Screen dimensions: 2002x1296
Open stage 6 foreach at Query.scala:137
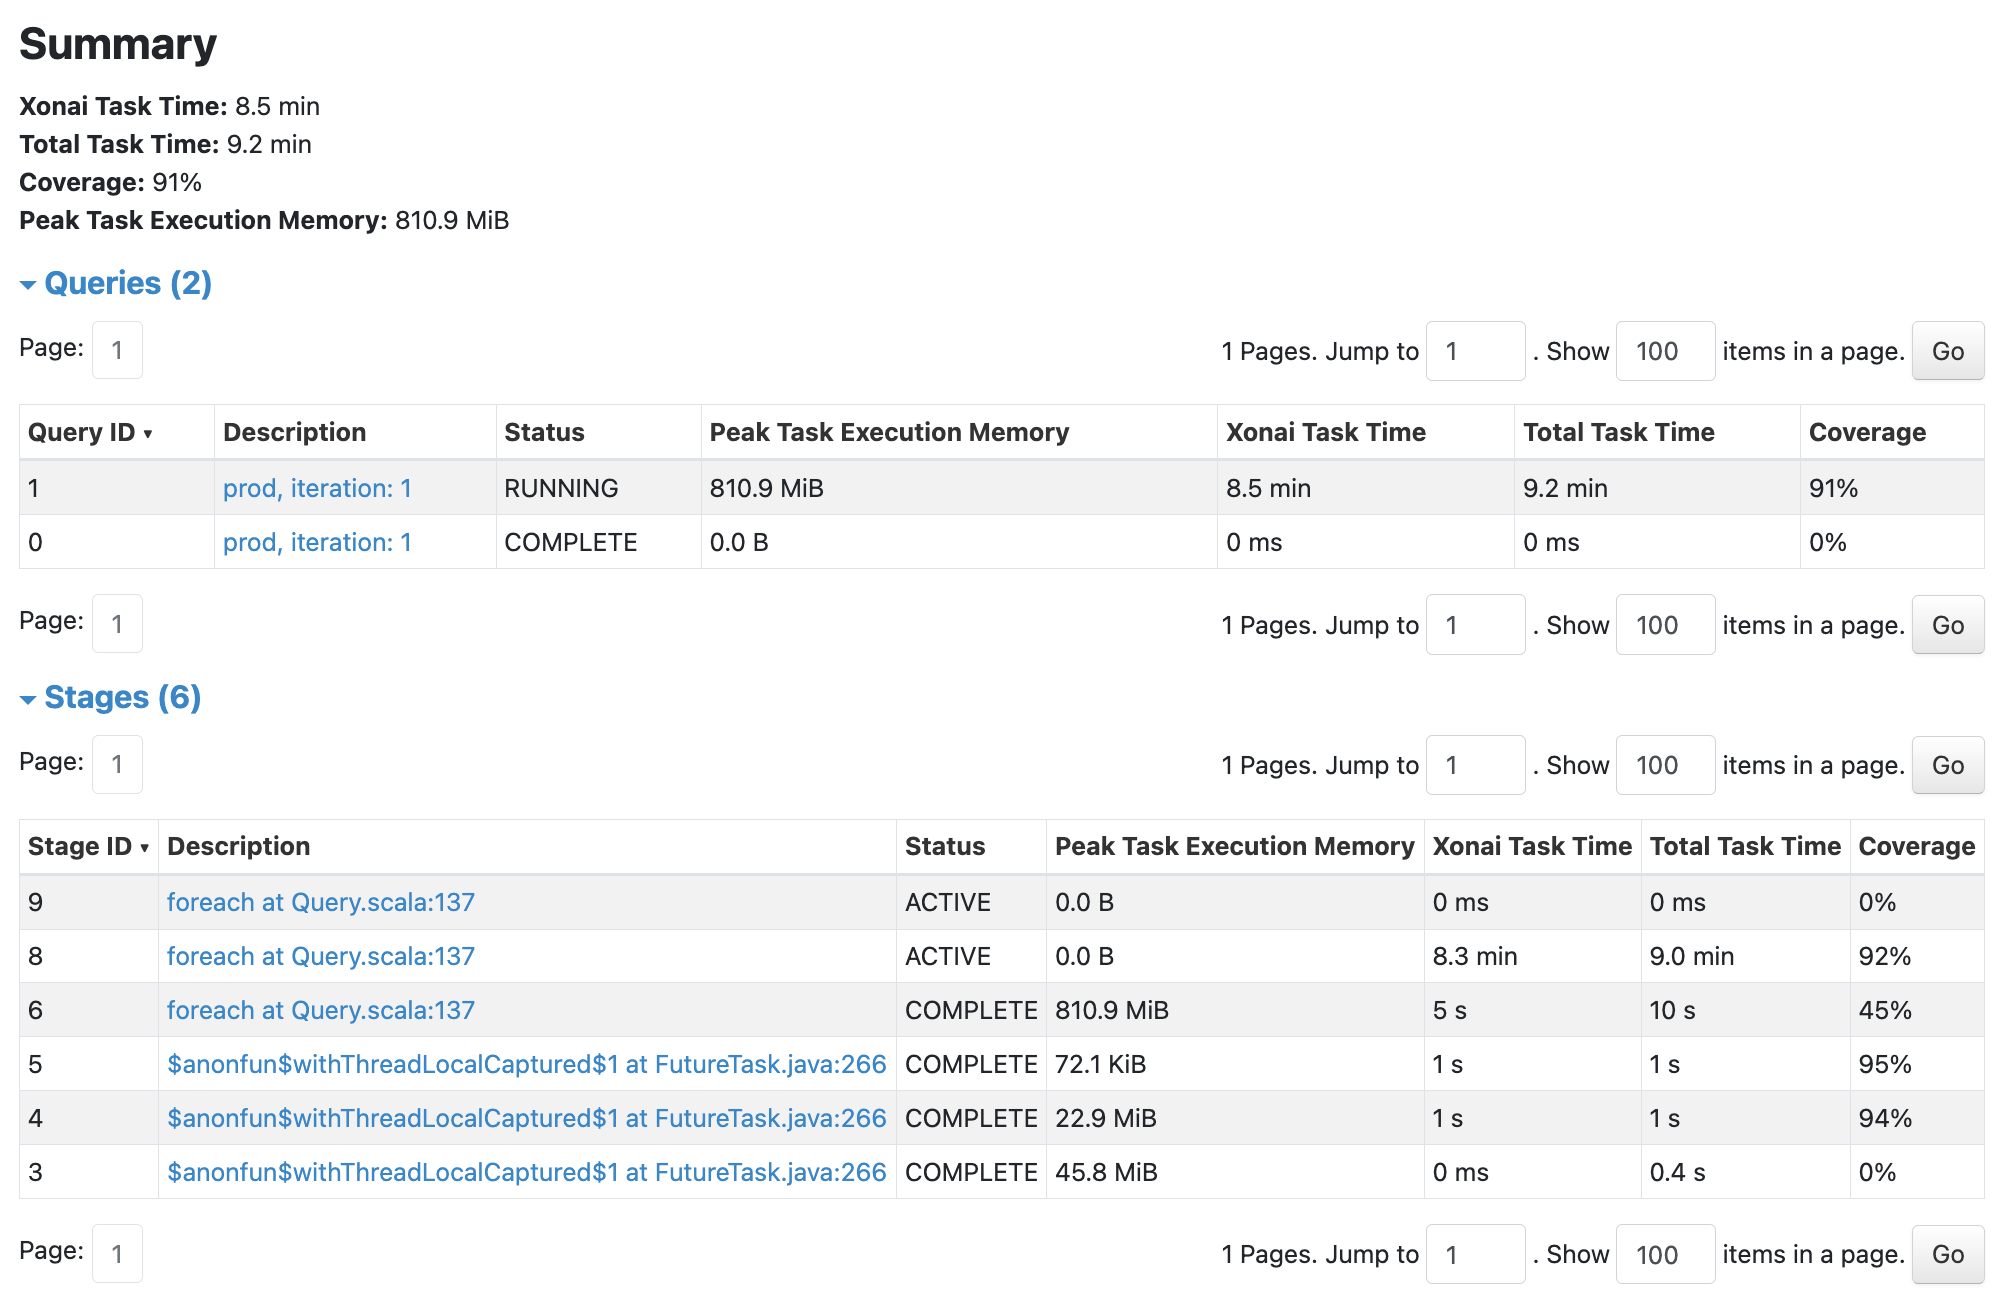click(320, 1010)
